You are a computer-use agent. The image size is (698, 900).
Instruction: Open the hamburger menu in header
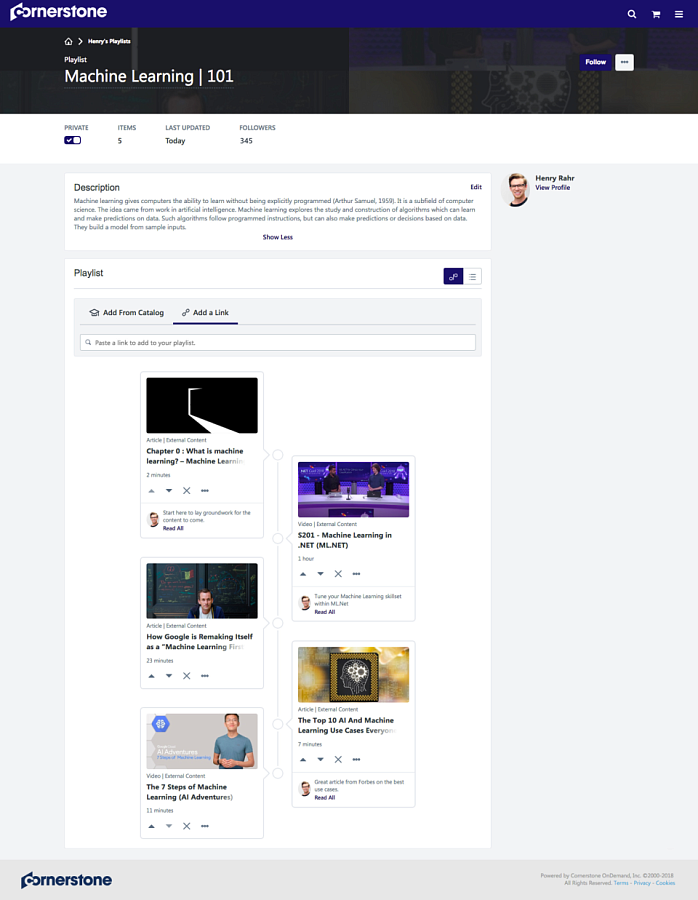coord(679,14)
